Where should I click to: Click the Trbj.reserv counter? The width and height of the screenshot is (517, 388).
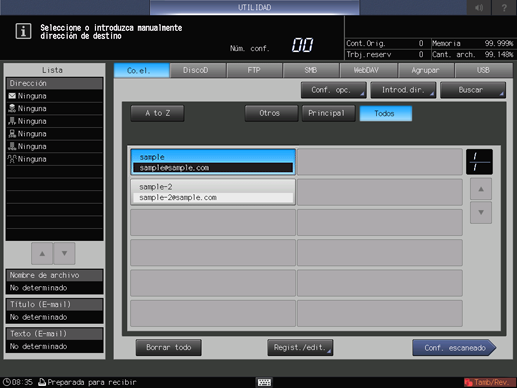[x=385, y=55]
